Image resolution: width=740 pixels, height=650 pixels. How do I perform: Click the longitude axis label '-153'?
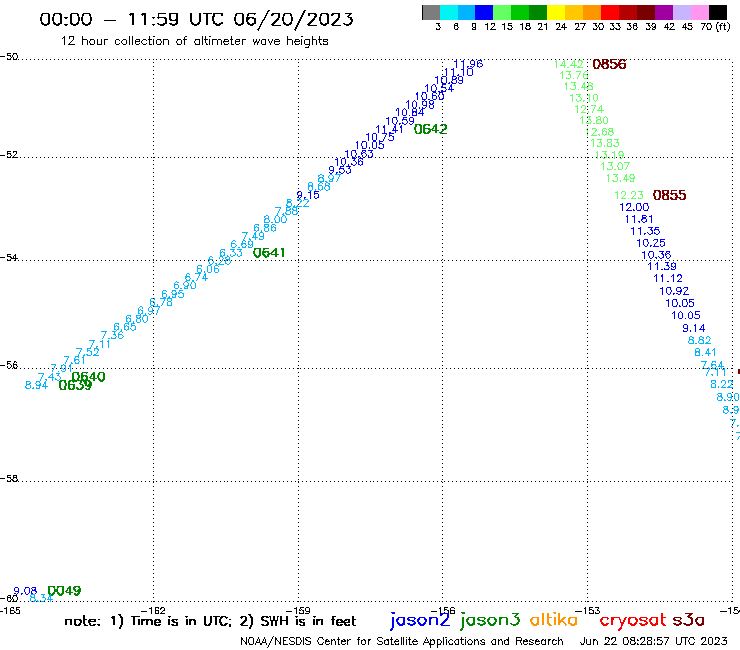588,611
